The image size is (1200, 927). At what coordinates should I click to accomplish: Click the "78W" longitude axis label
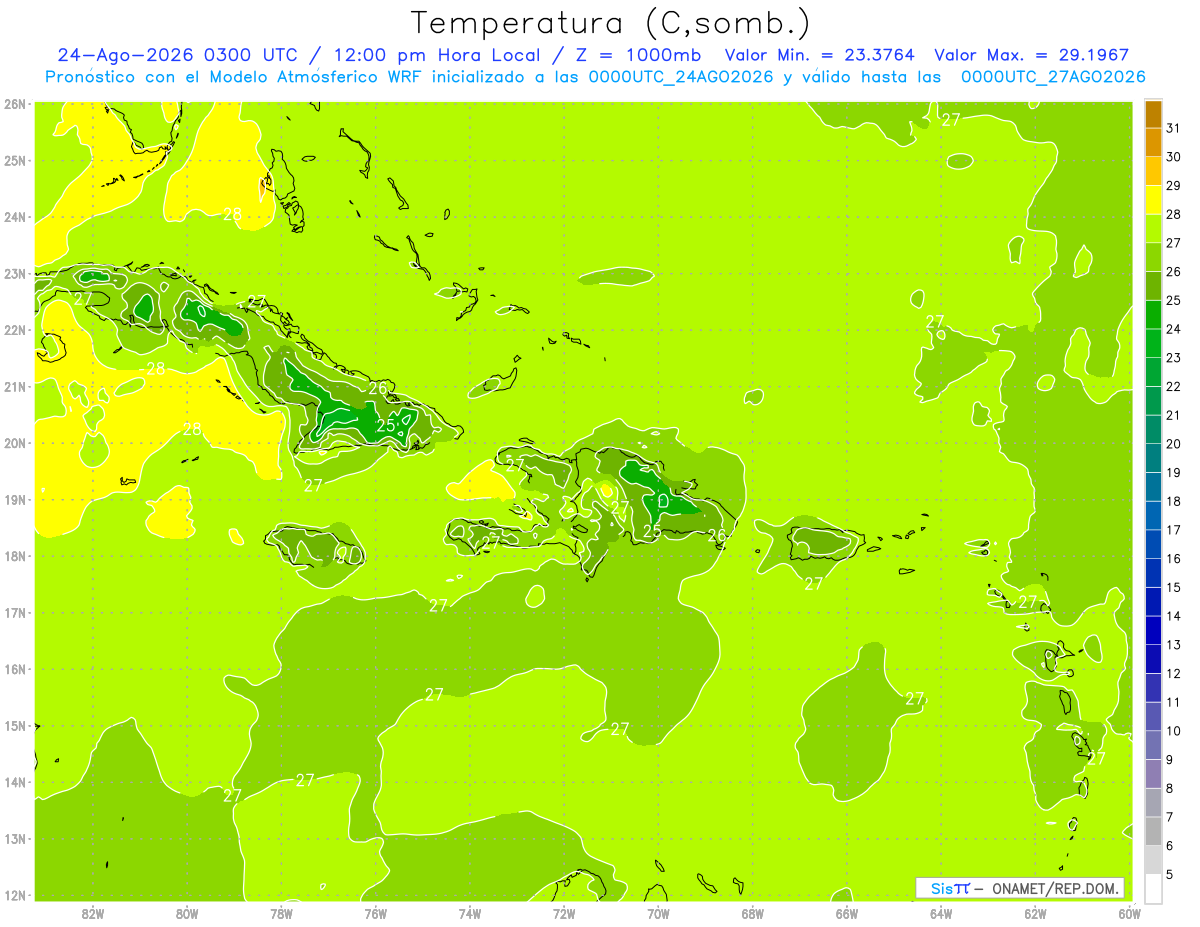coord(281,913)
